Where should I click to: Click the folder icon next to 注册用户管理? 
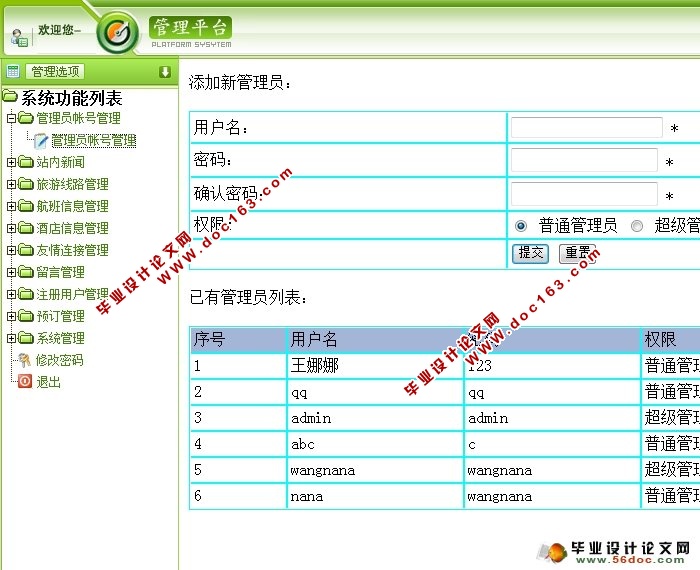pyautogui.click(x=26, y=294)
